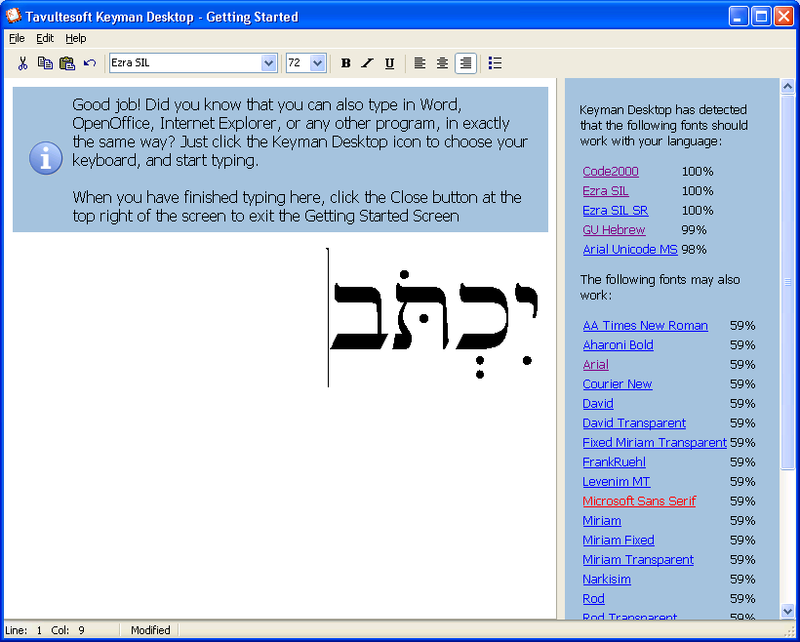Select the Arial font link
The width and height of the screenshot is (800, 642).
click(595, 365)
